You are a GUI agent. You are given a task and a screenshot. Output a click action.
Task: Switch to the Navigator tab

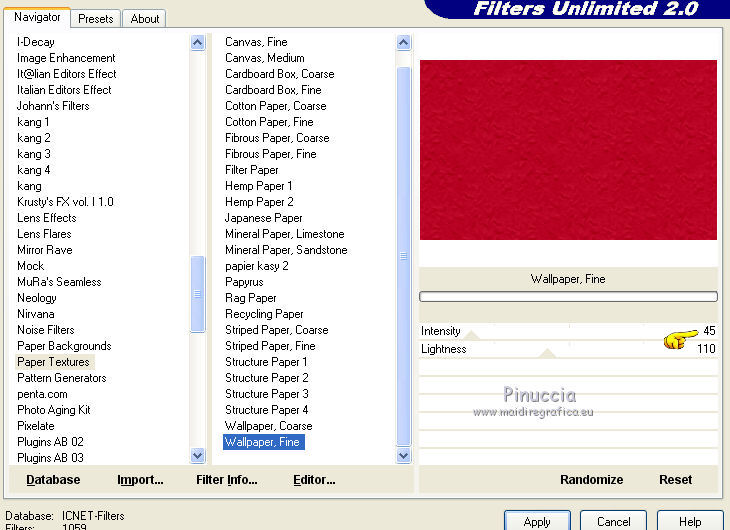[37, 17]
